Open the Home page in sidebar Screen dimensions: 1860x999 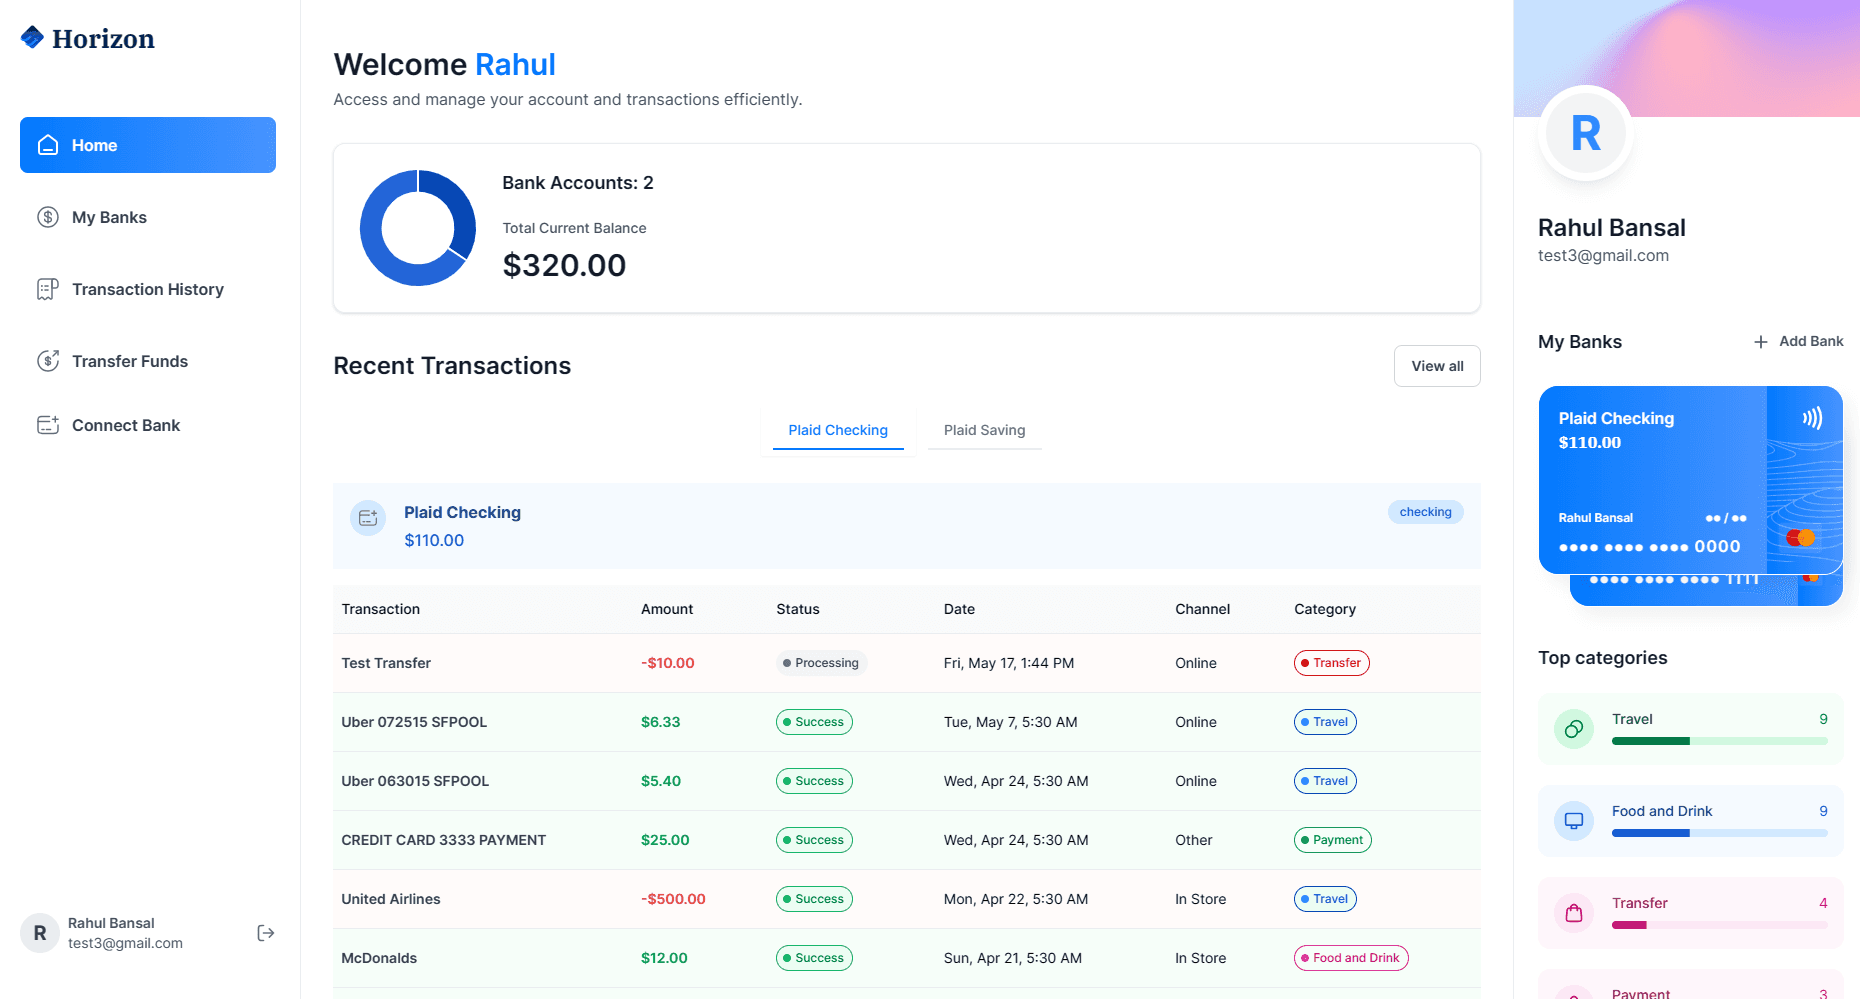tap(148, 145)
